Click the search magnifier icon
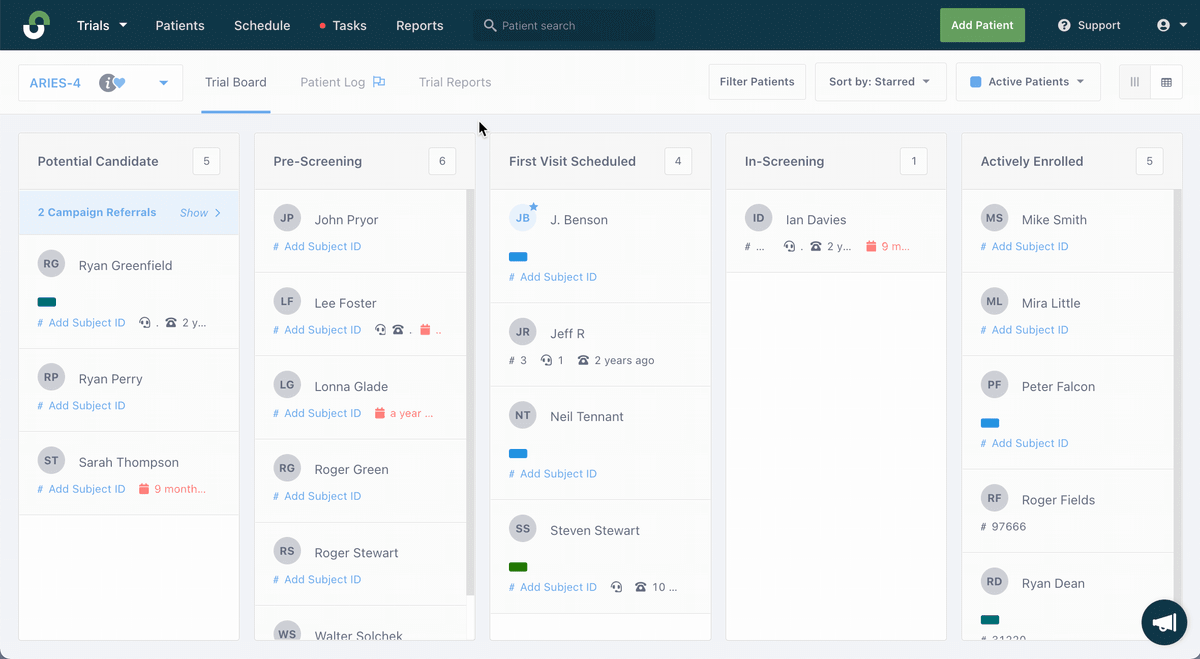The height and width of the screenshot is (659, 1200). pos(490,25)
